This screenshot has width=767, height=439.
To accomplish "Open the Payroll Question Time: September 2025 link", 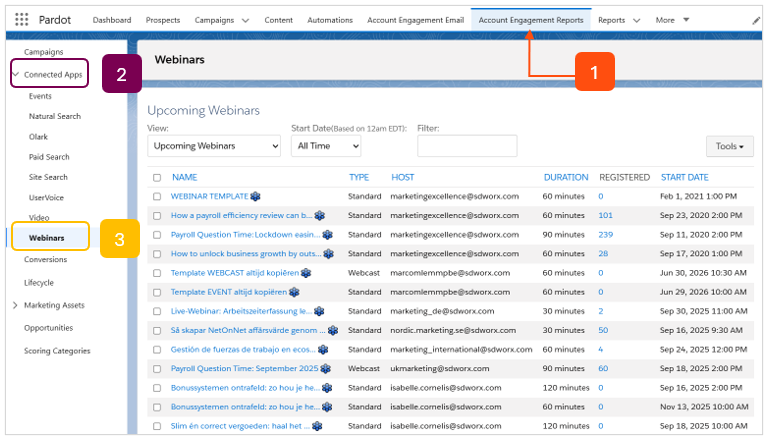I will [x=244, y=369].
